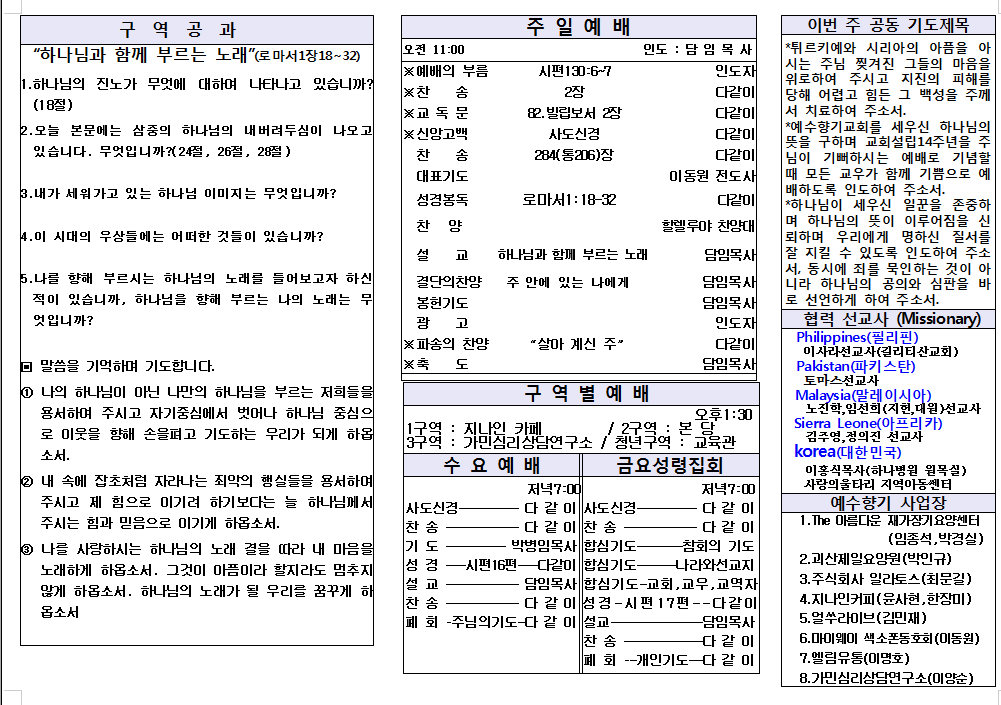Screen dimensions: 1001x705
Task: Click "3.주식회사 일라토스(최문길)" item
Action: click(885, 579)
